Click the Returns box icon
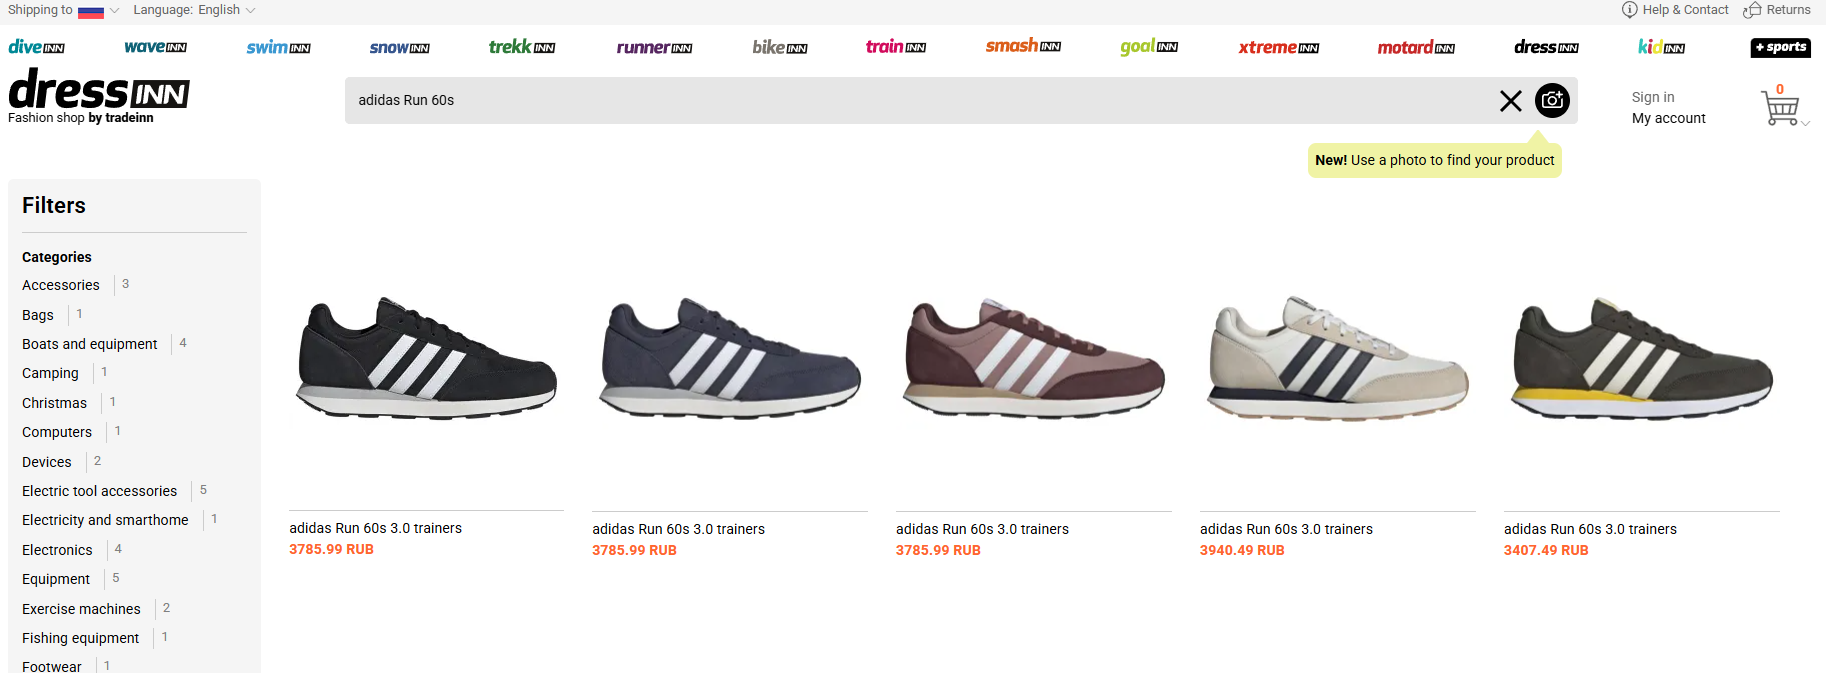 tap(1752, 10)
